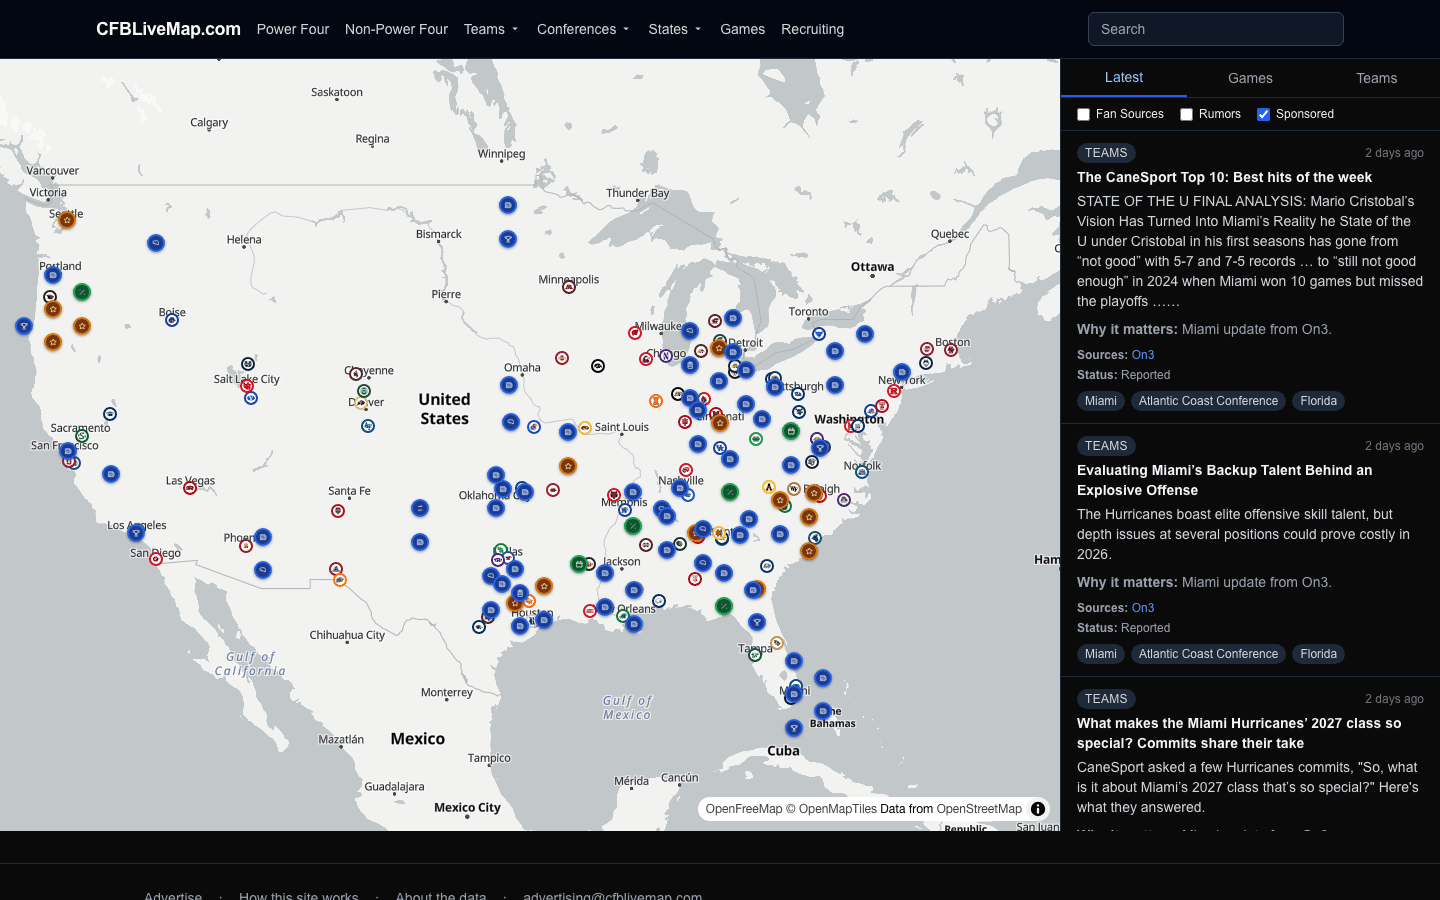
Task: Follow the On3 source link in Backup Talent story
Action: click(1142, 608)
